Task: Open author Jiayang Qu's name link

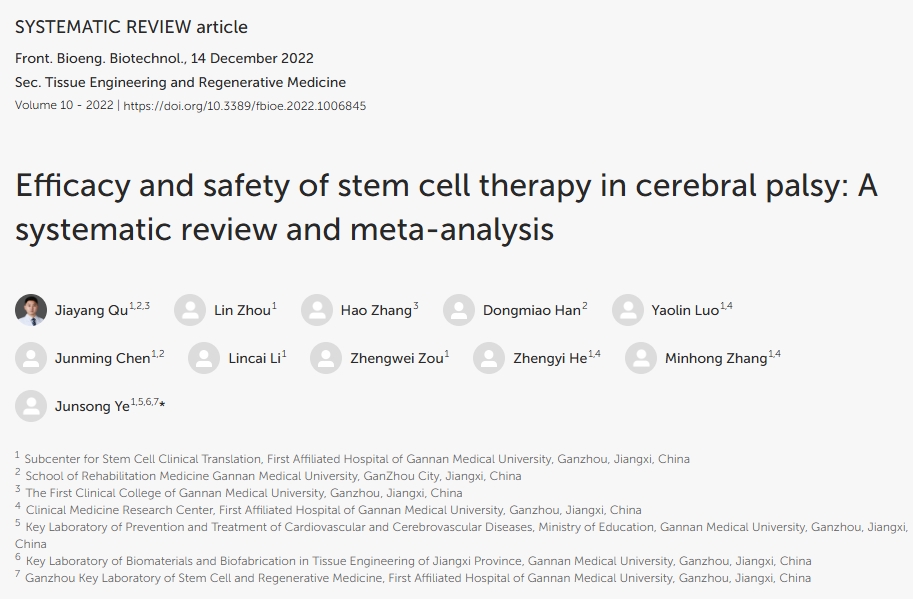Action: pos(88,311)
